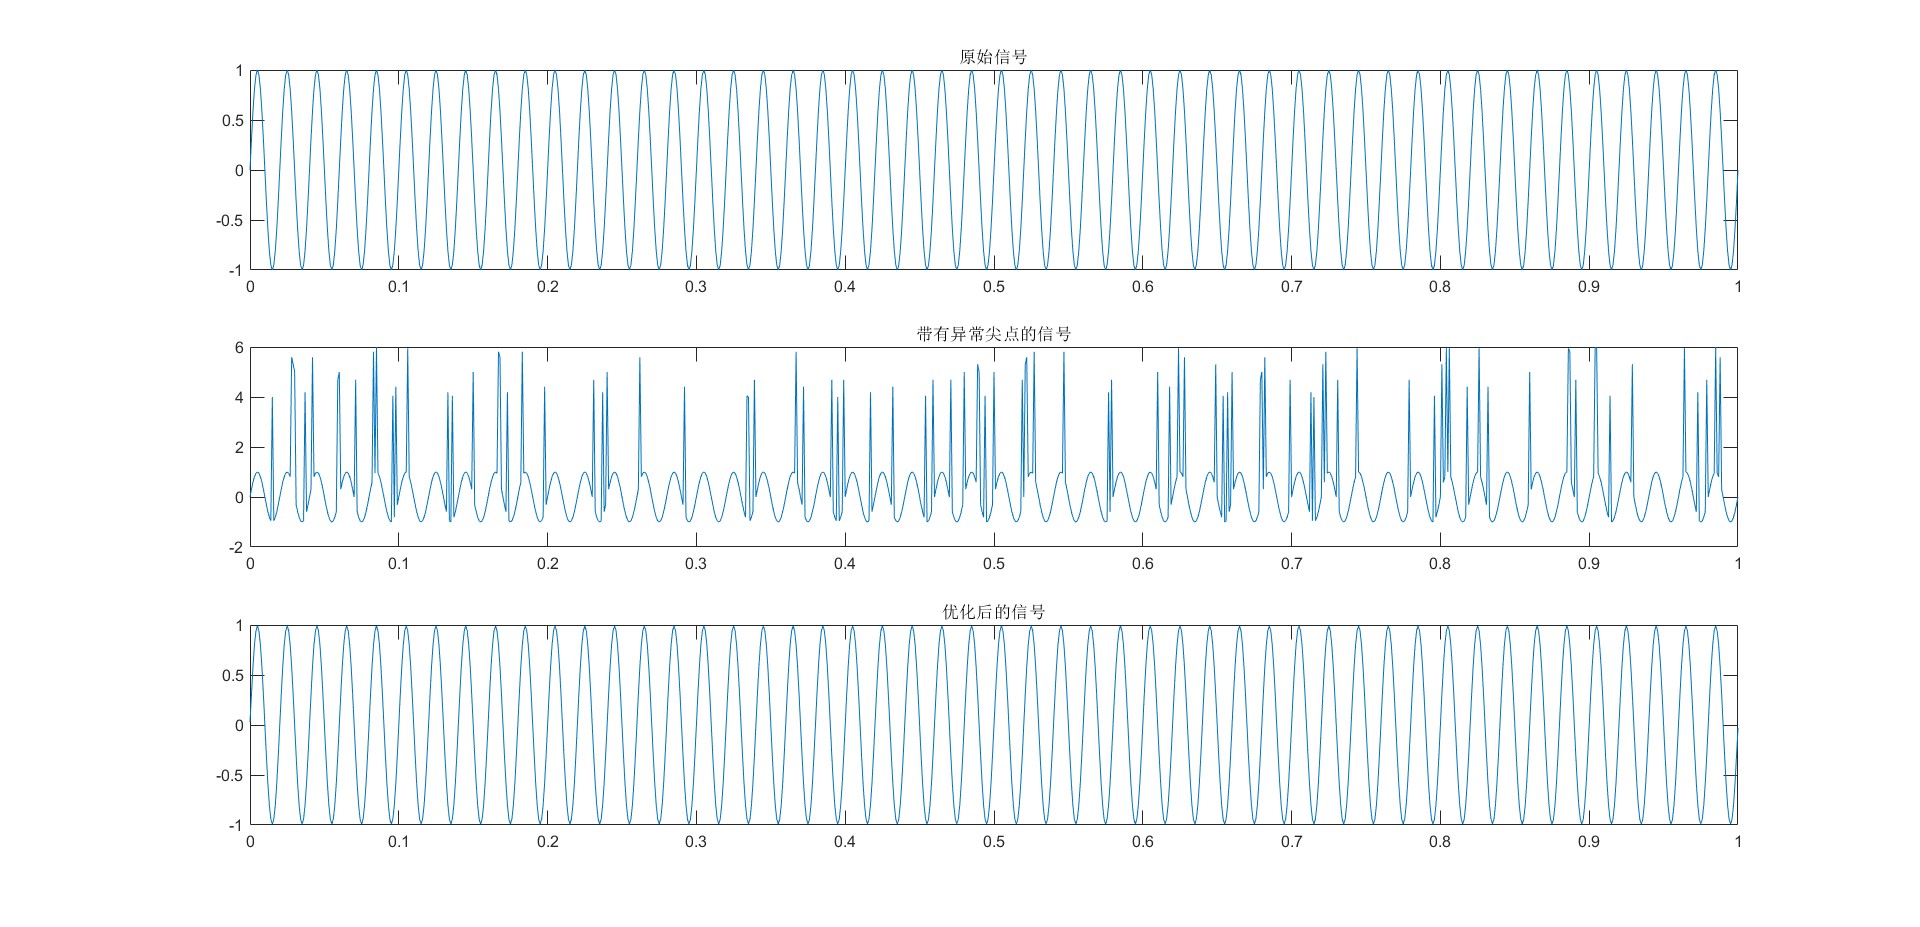Click y-axis tick -1 of the 优化后的信号 plot
Screen dimensions: 1920x927
coord(236,826)
